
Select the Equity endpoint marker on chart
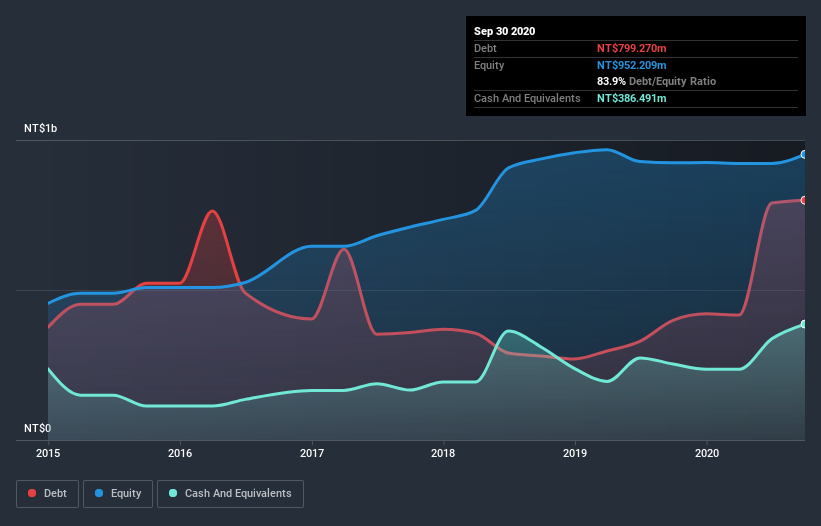coord(804,154)
